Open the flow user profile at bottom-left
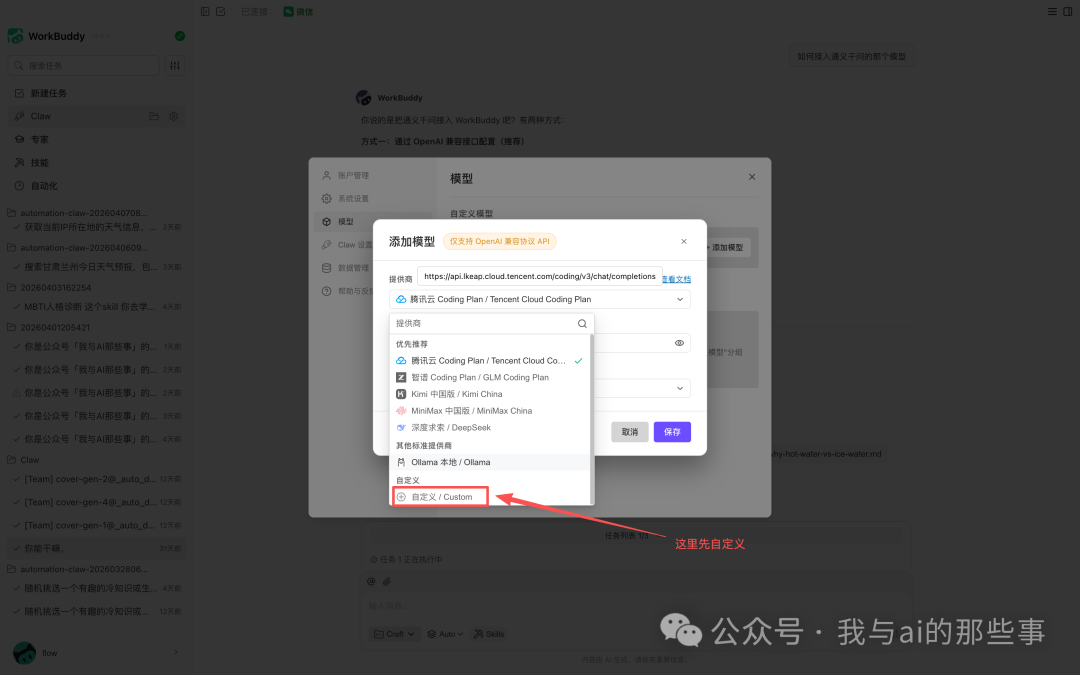1080x675 pixels. pyautogui.click(x=96, y=652)
